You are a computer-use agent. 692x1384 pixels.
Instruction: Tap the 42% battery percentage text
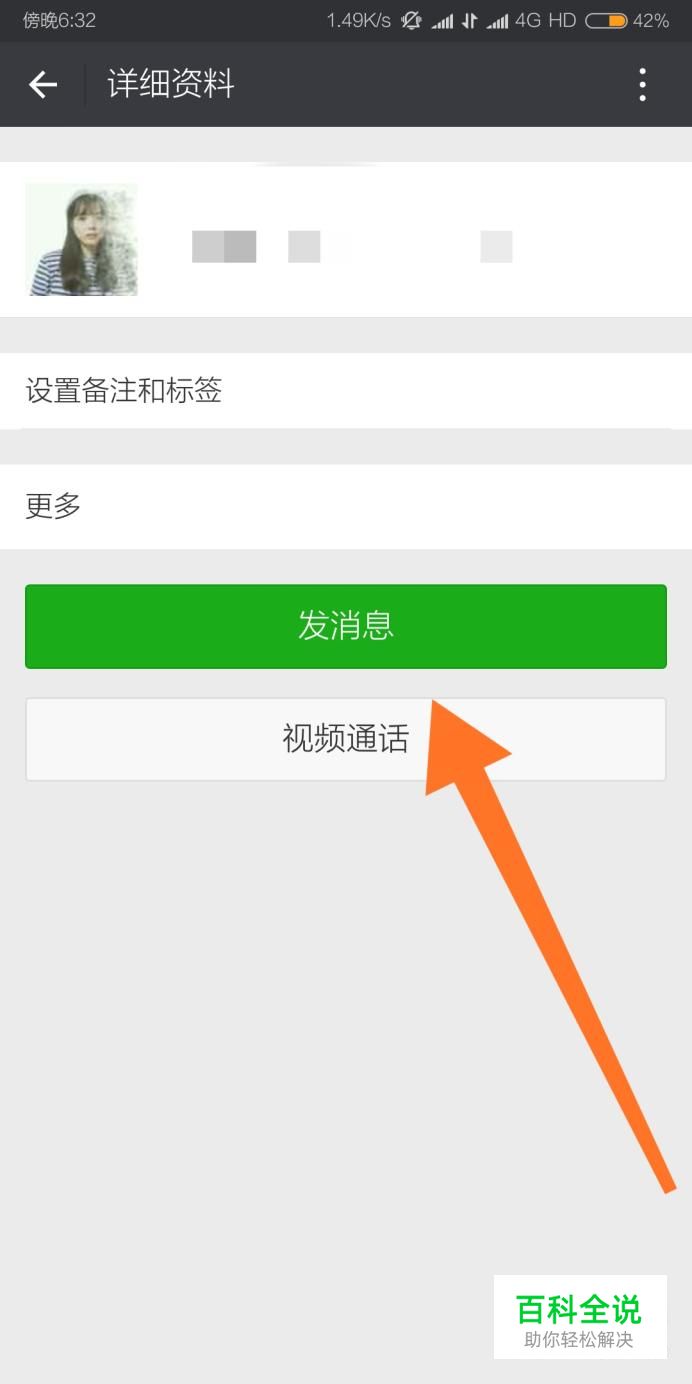(x=651, y=20)
